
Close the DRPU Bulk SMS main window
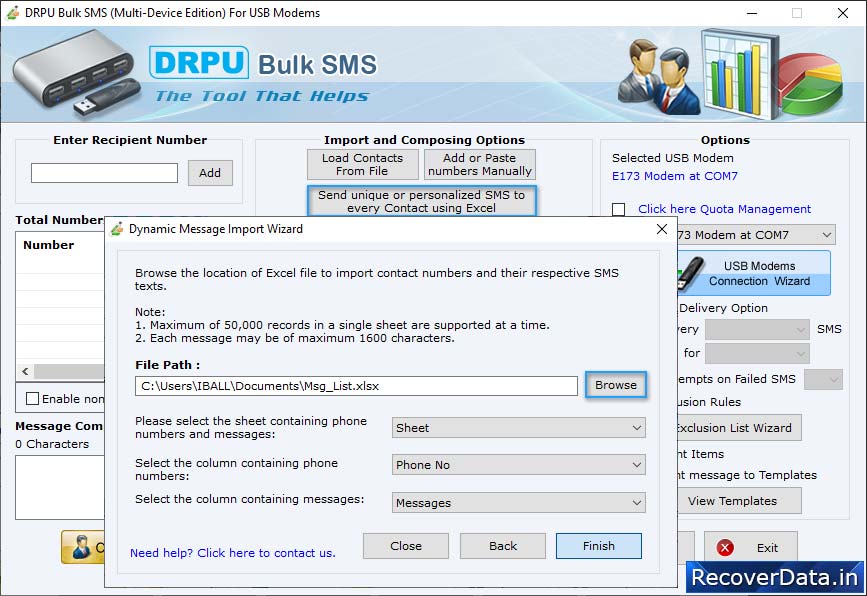(843, 13)
